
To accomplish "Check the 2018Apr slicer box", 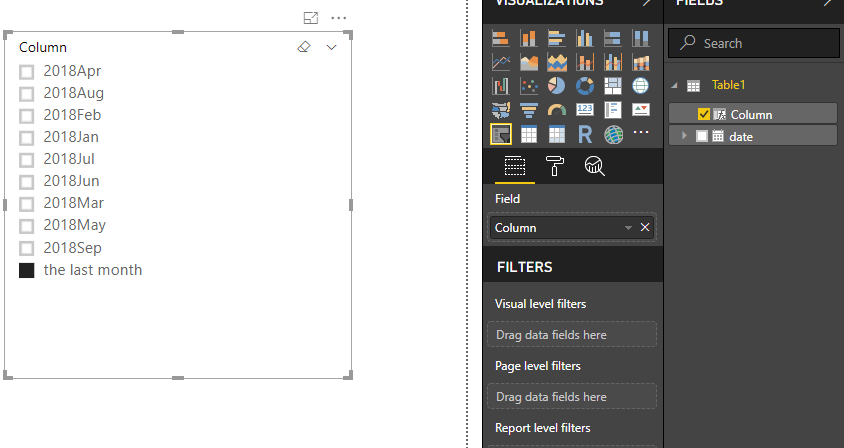I will (26, 72).
